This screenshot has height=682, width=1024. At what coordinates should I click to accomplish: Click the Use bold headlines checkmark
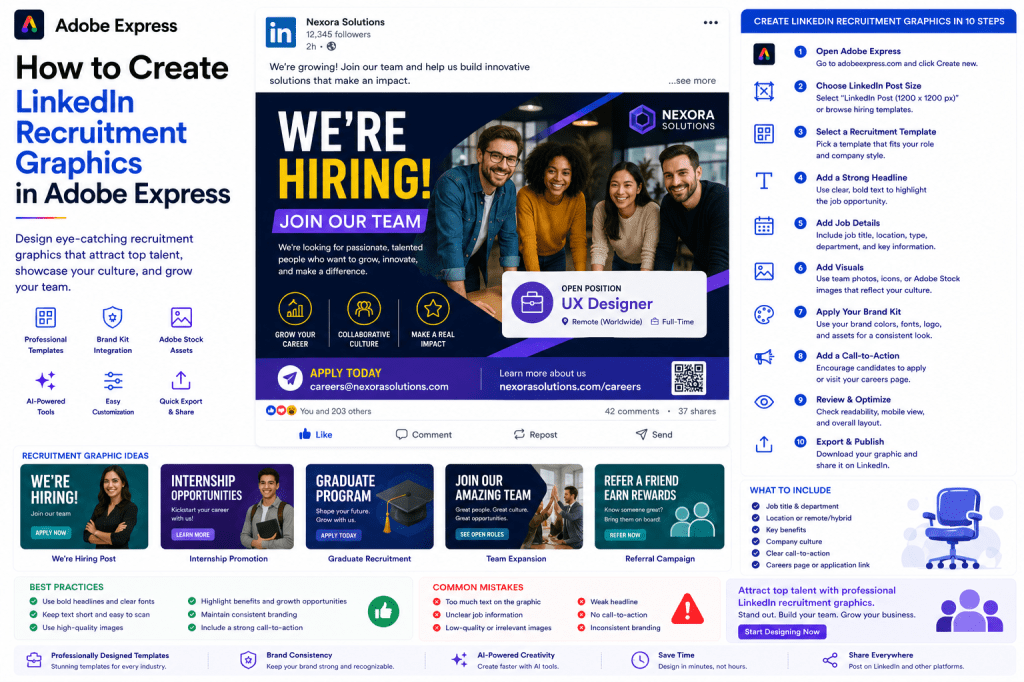click(33, 601)
